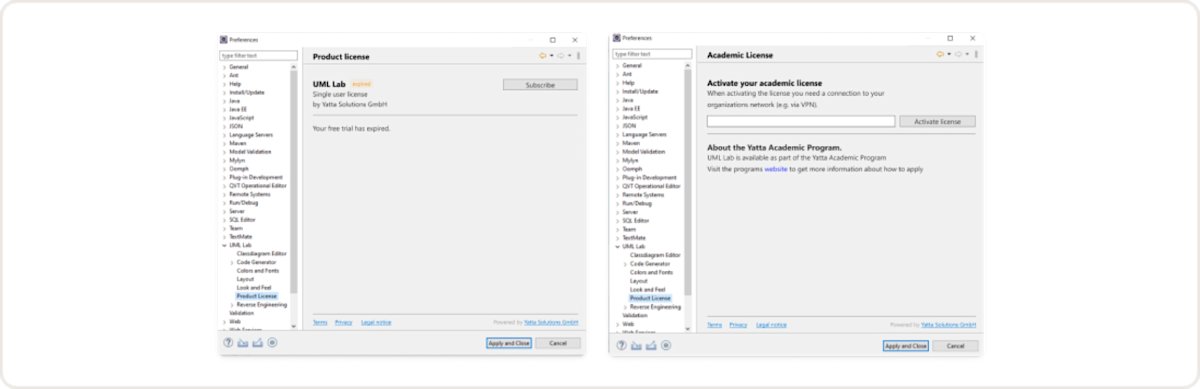Click Cancel in Product license window
The image size is (1200, 389).
click(x=558, y=343)
